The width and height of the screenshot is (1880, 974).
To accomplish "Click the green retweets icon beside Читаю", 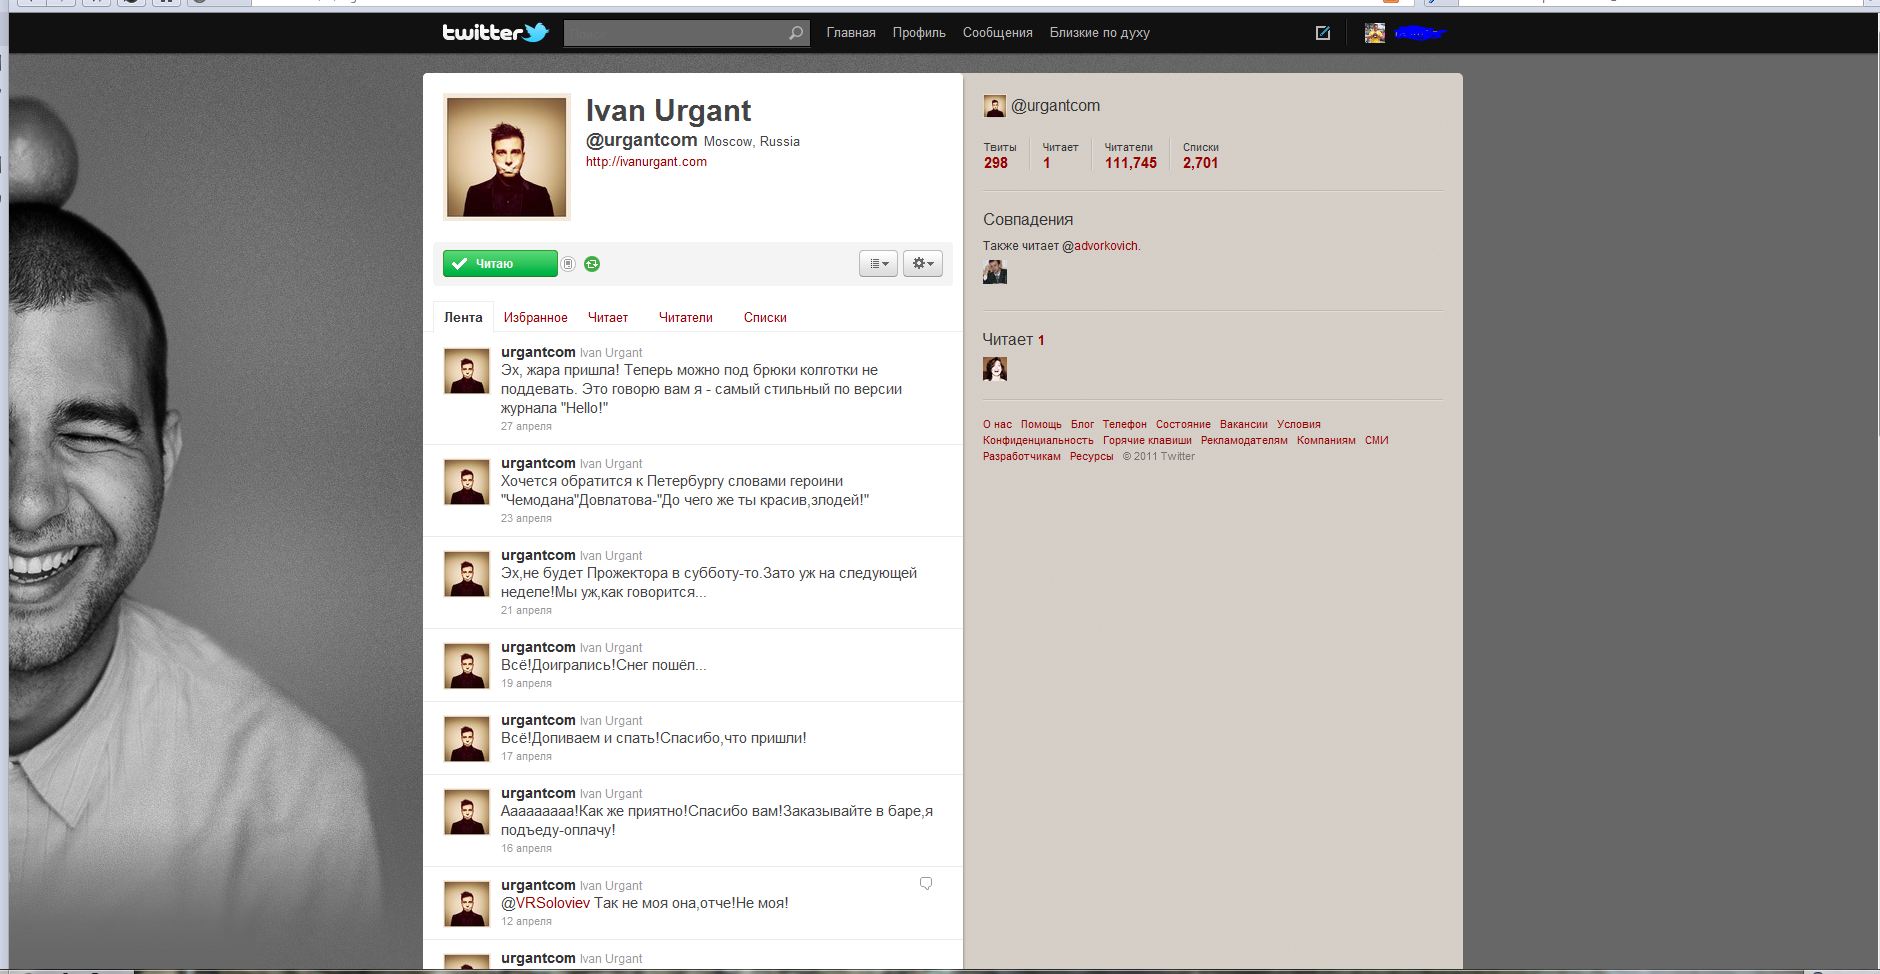I will pos(592,264).
